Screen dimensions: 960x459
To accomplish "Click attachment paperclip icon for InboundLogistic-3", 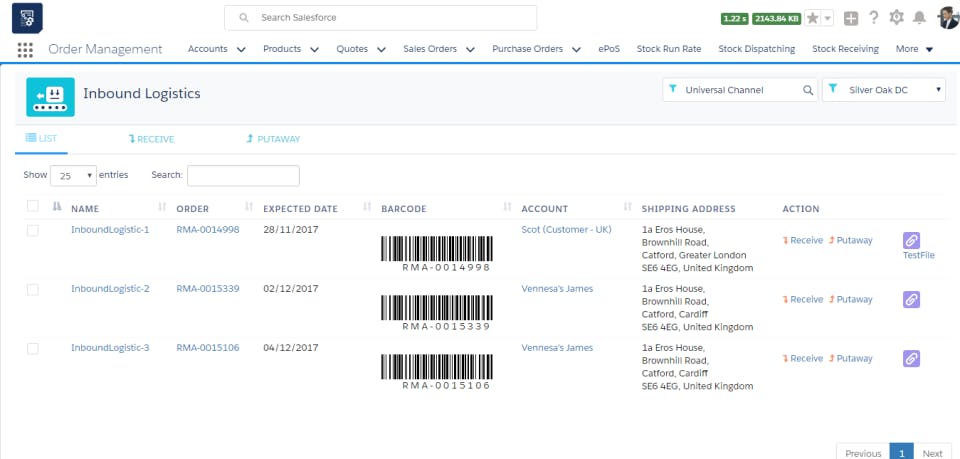I will pyautogui.click(x=911, y=359).
